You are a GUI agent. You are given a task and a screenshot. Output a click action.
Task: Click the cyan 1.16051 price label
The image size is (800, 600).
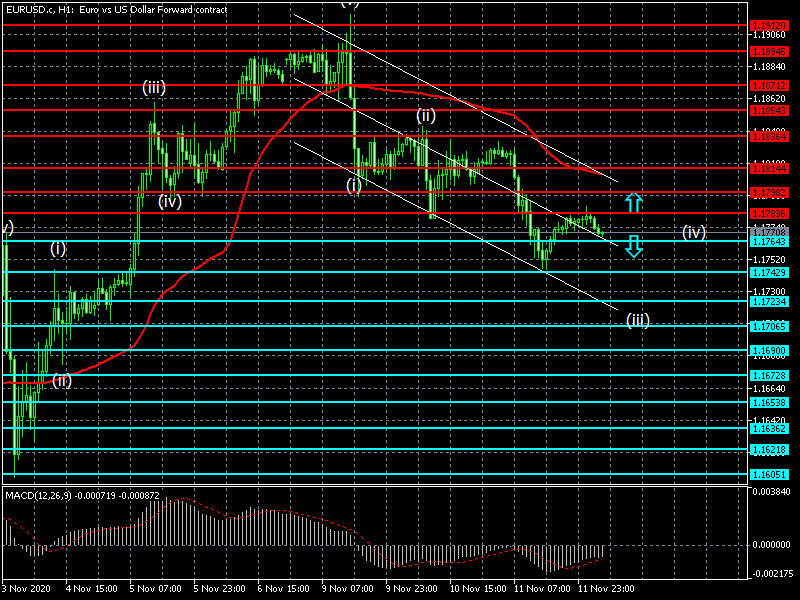click(x=769, y=474)
